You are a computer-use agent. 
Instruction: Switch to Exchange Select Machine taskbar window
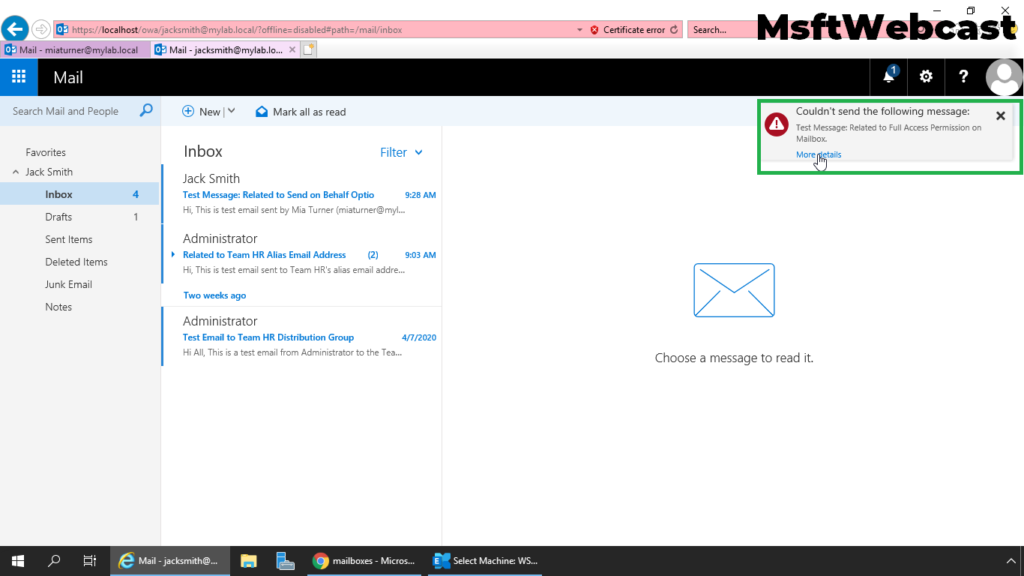485,561
